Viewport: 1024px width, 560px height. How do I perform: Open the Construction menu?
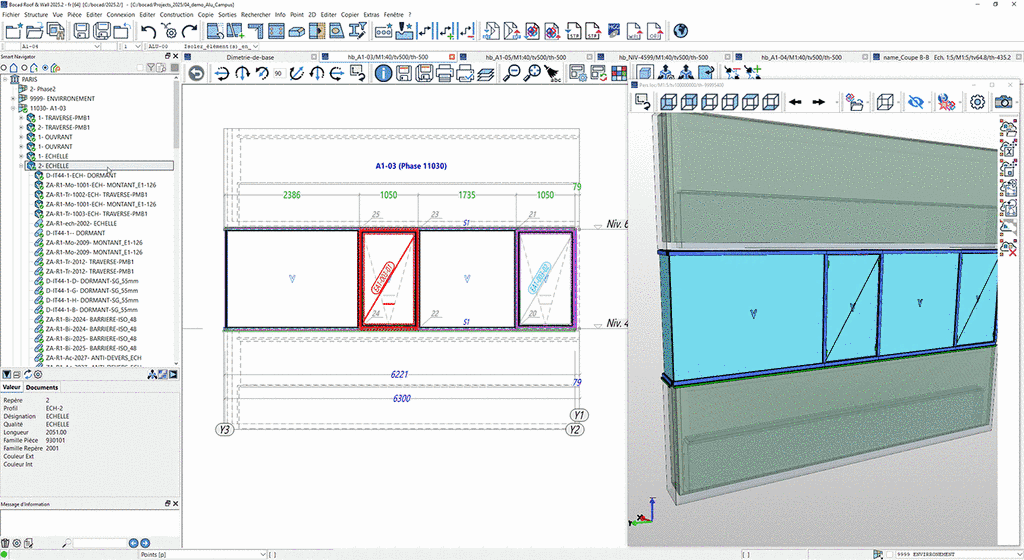(x=176, y=15)
